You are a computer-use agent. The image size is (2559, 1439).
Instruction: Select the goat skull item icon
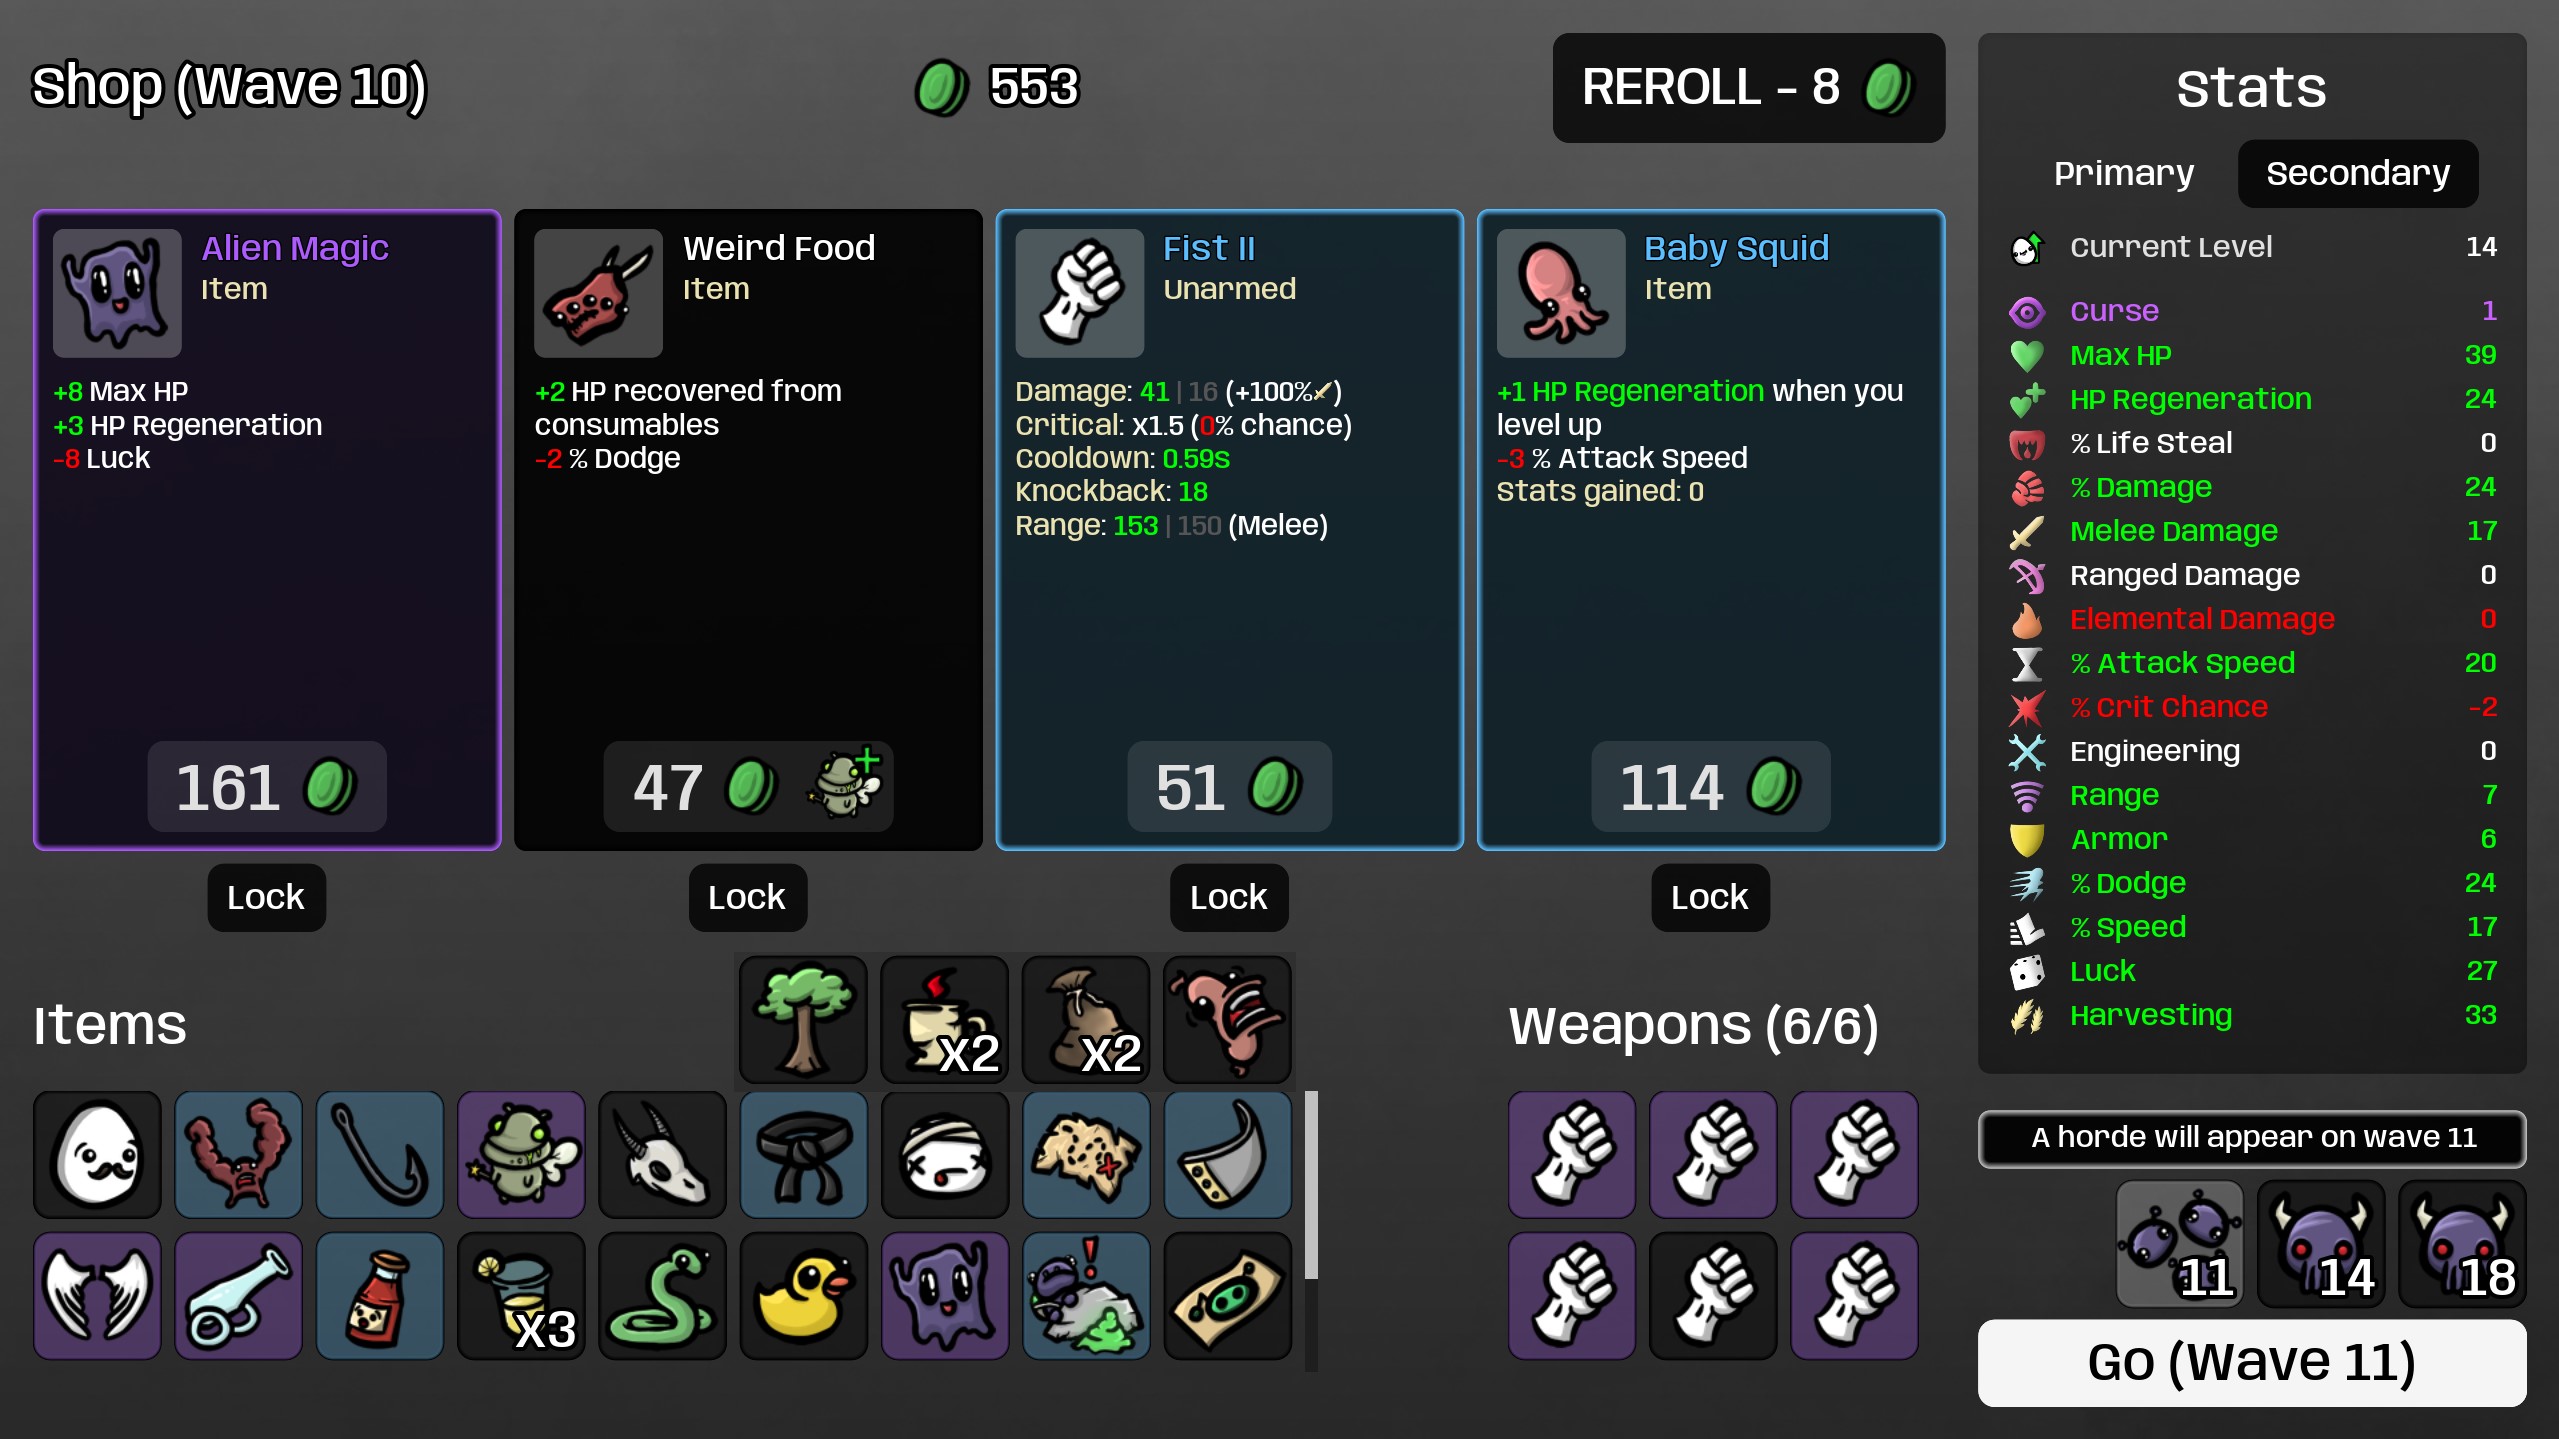662,1155
